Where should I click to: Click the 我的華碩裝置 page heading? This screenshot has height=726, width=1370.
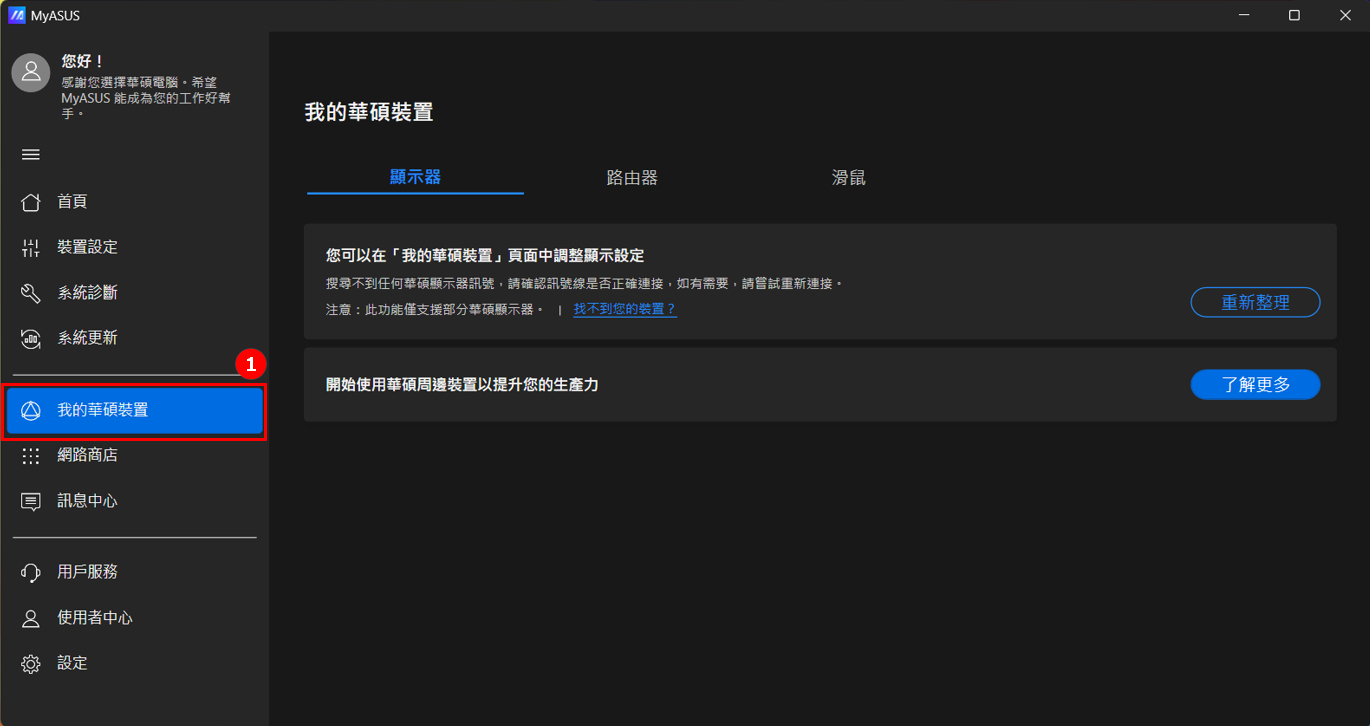369,112
